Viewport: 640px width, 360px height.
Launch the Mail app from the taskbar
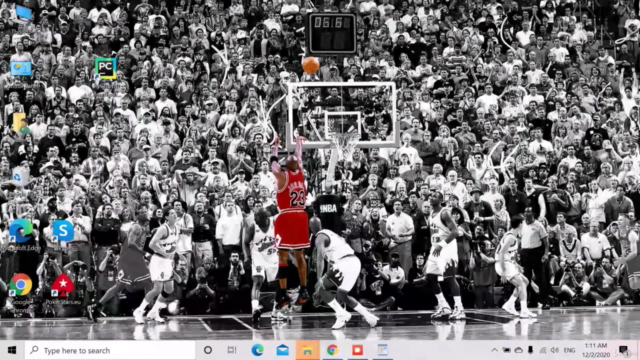pyautogui.click(x=282, y=350)
